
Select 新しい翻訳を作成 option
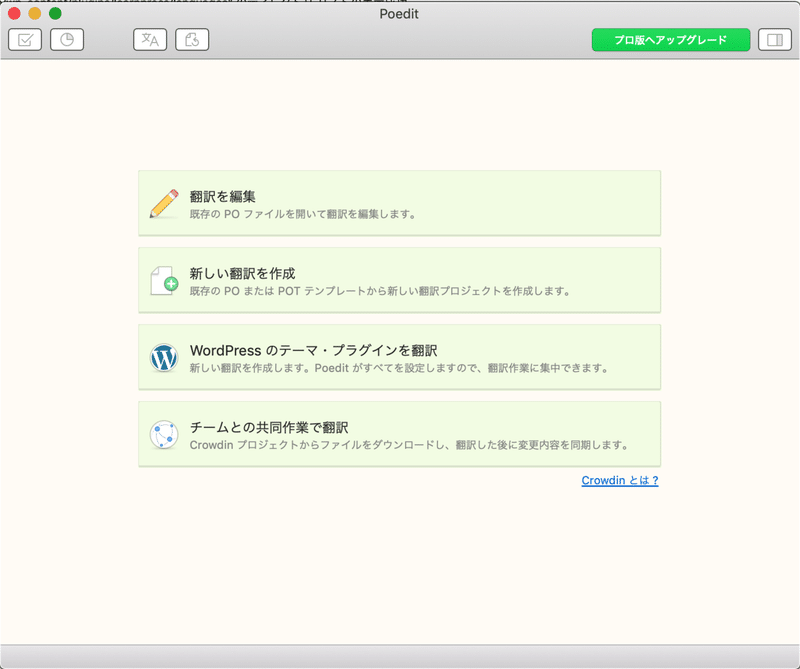[x=399, y=280]
